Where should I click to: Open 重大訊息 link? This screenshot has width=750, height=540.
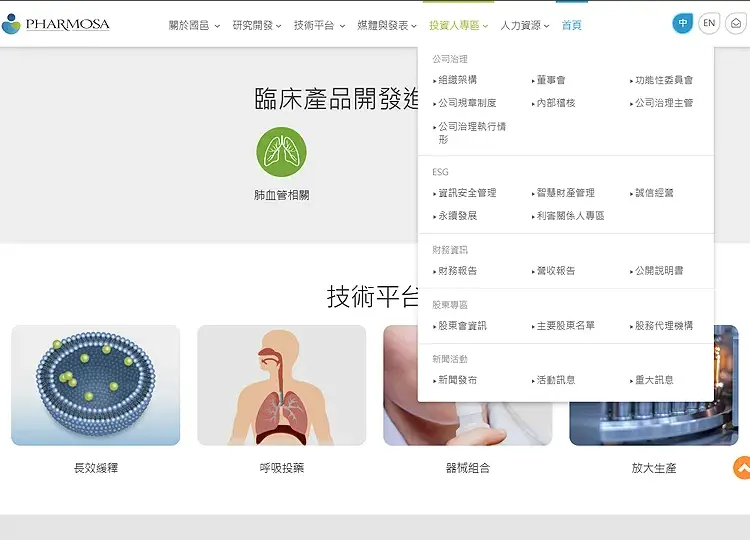tap(654, 380)
